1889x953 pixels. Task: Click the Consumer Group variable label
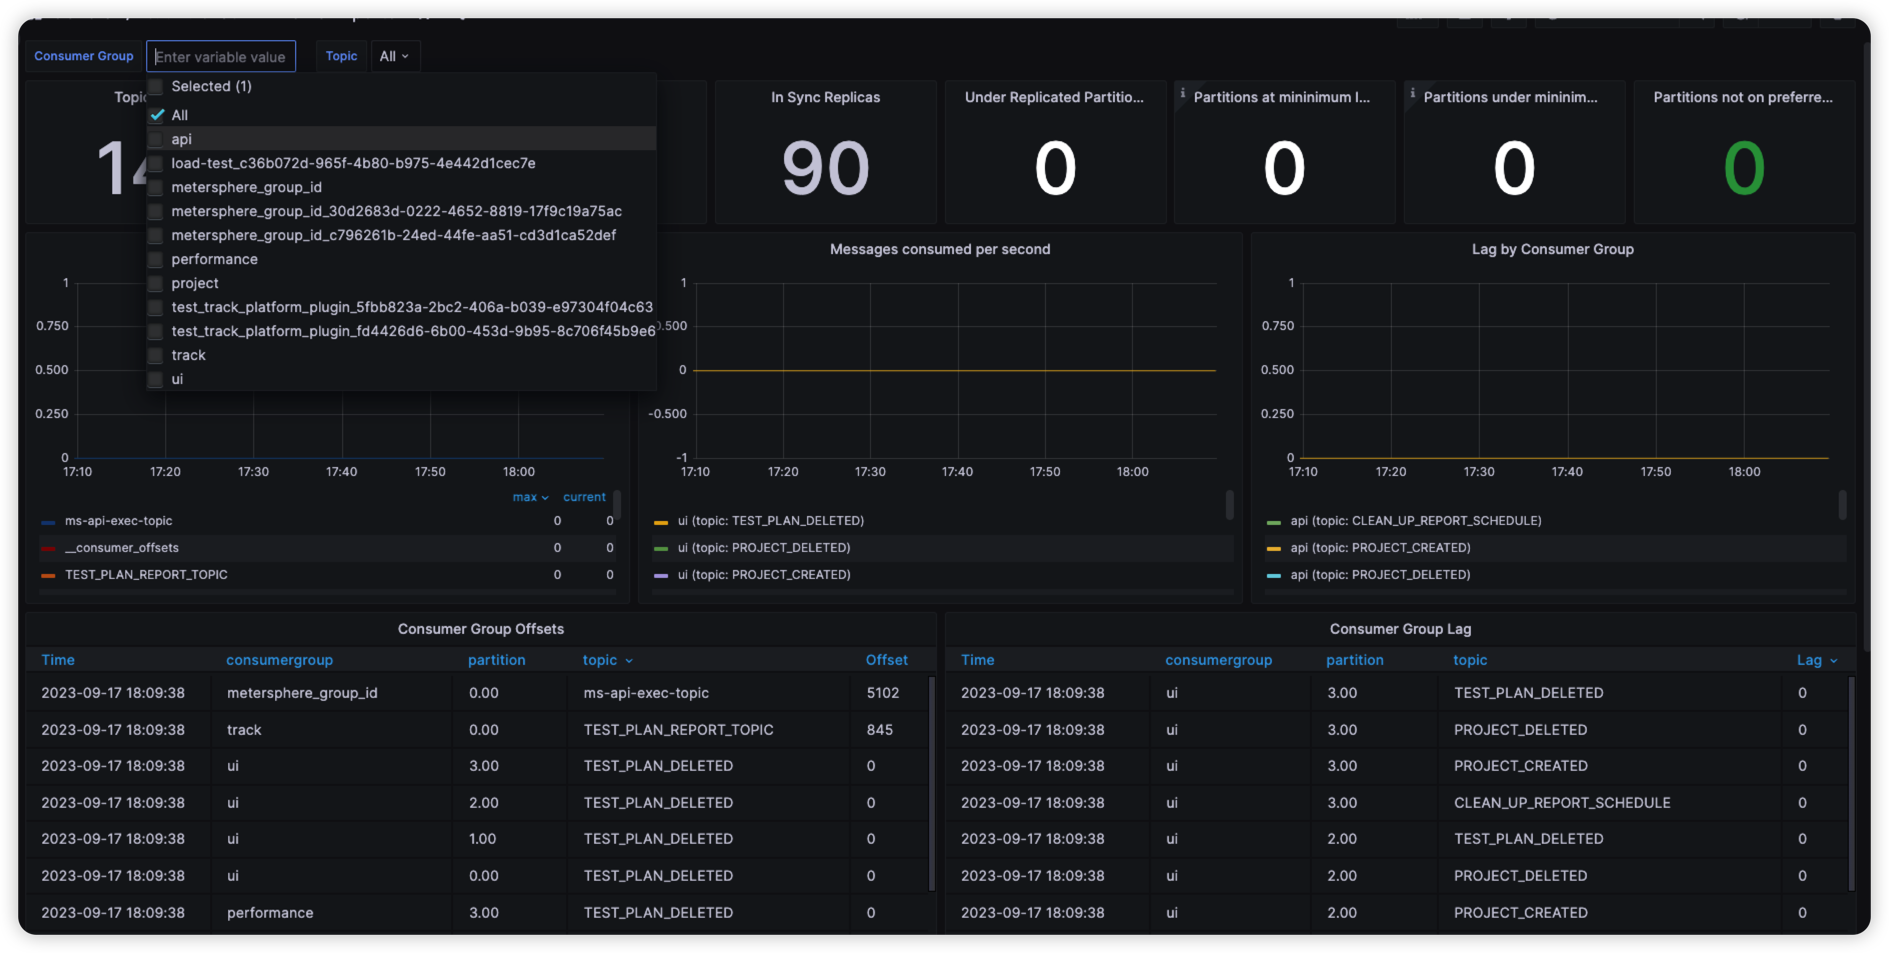coord(84,56)
